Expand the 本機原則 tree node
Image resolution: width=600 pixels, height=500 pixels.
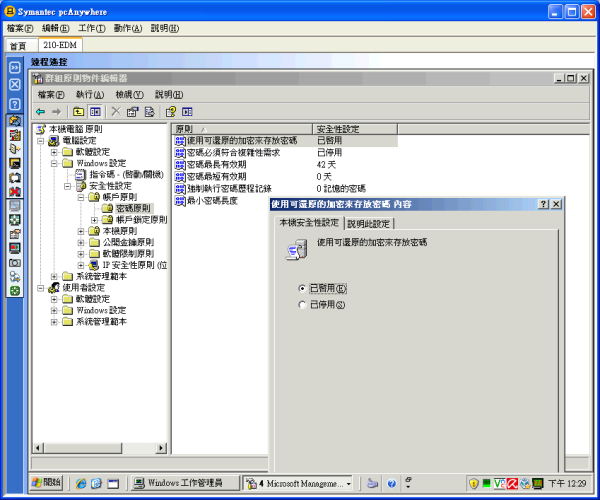[81, 231]
